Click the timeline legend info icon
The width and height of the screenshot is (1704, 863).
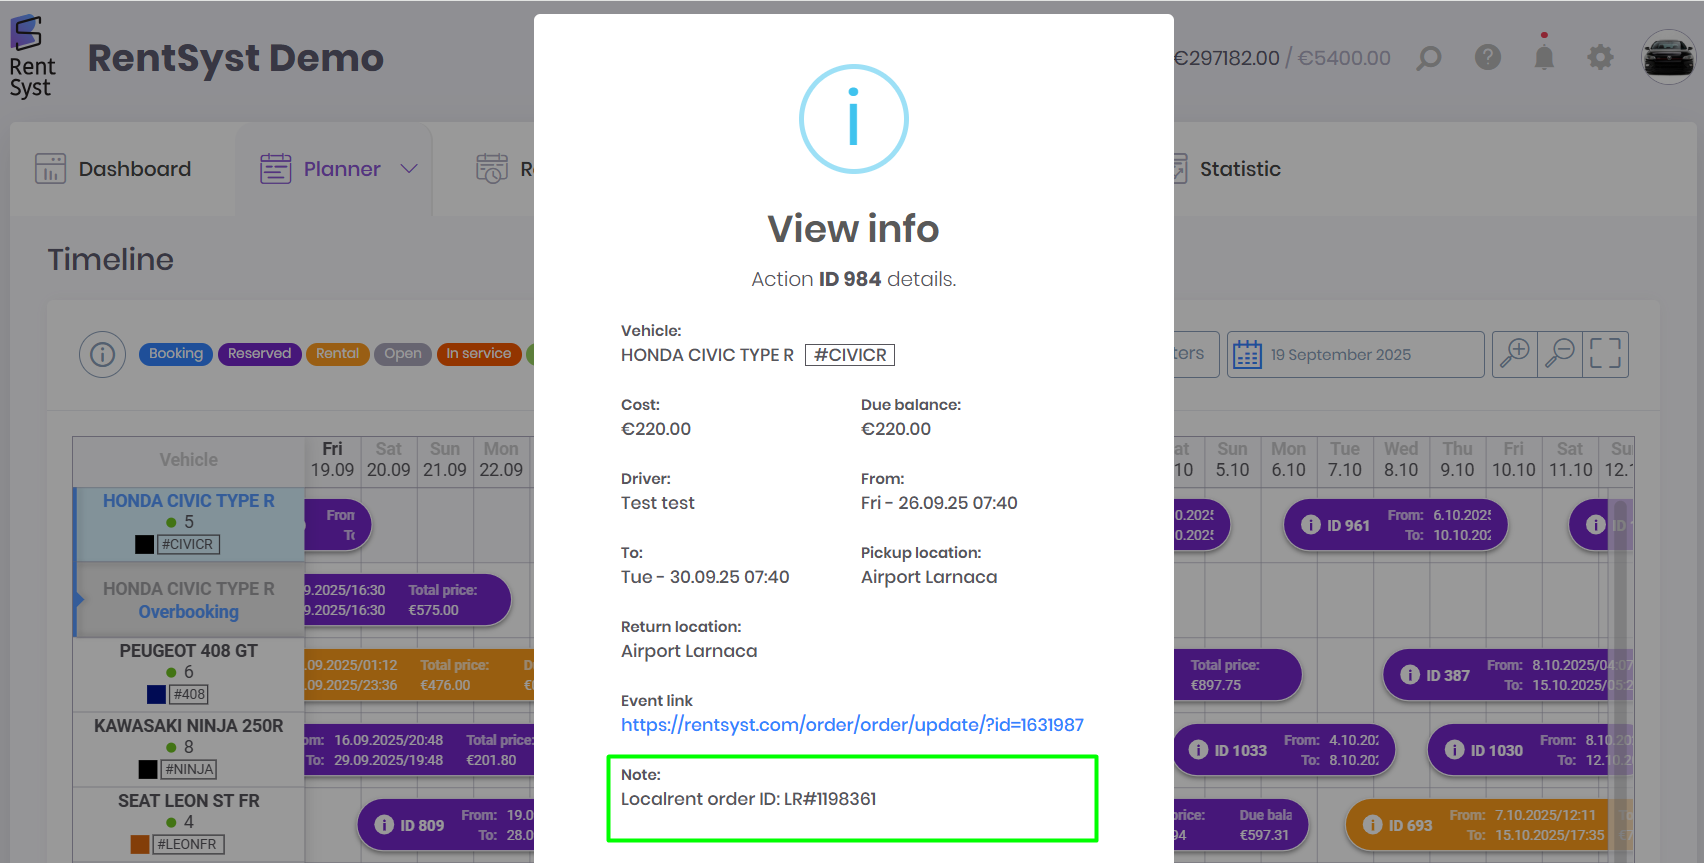point(102,354)
